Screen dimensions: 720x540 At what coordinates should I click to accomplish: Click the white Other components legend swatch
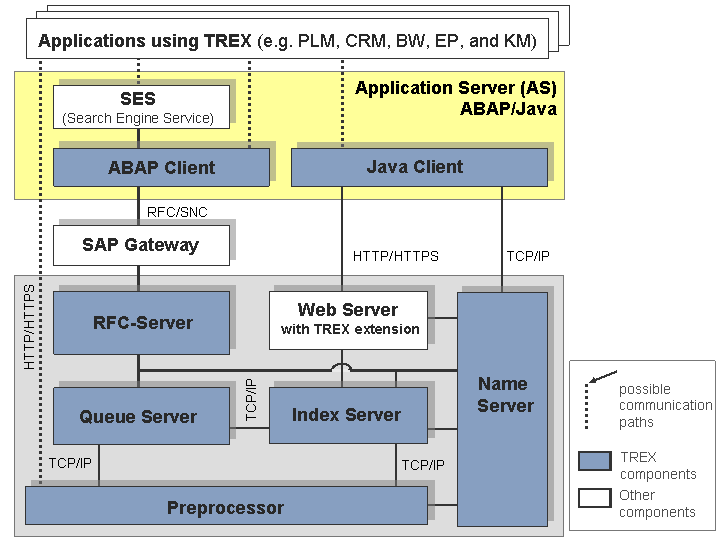pyautogui.click(x=595, y=498)
